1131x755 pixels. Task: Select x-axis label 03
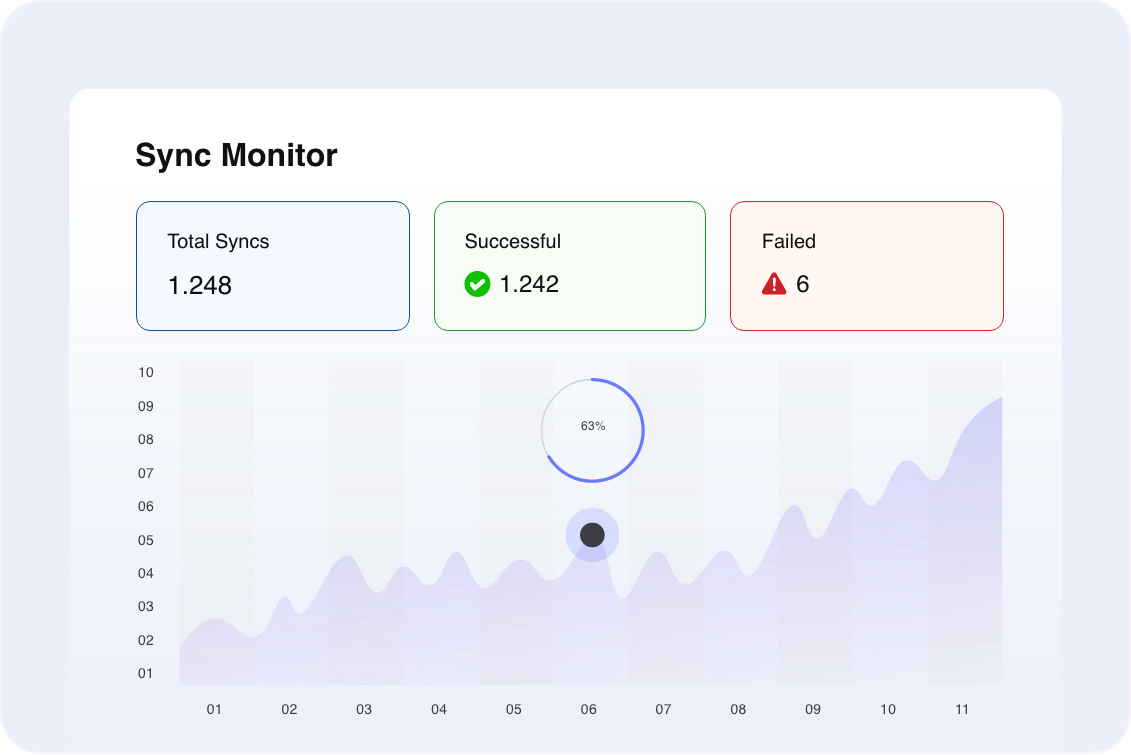(x=364, y=710)
